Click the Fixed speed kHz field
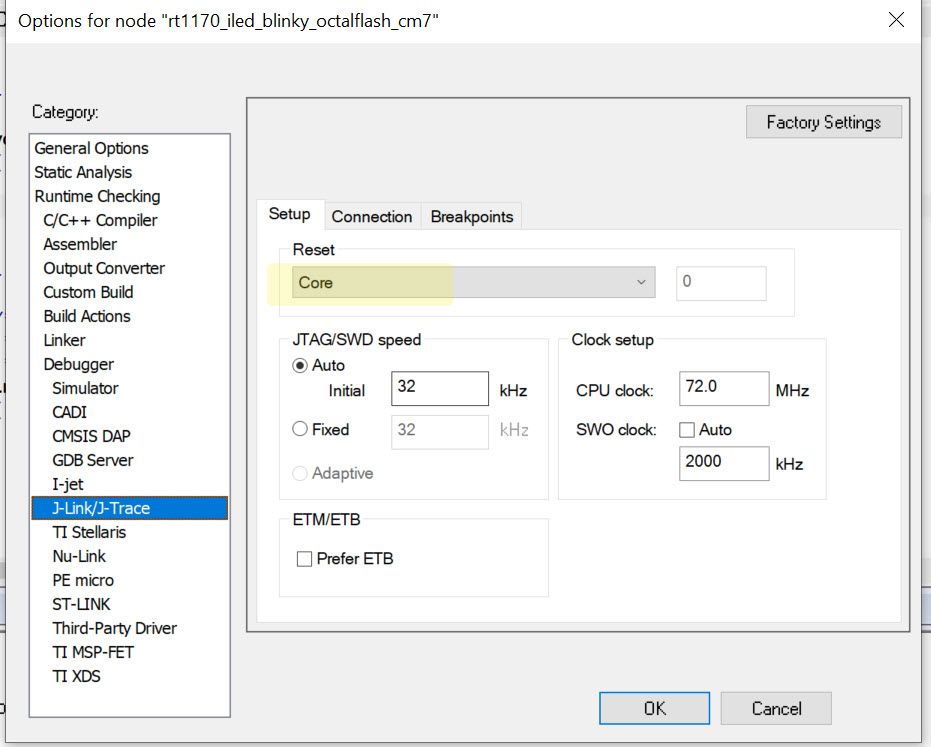Screen dimensions: 931x747 click(439, 431)
